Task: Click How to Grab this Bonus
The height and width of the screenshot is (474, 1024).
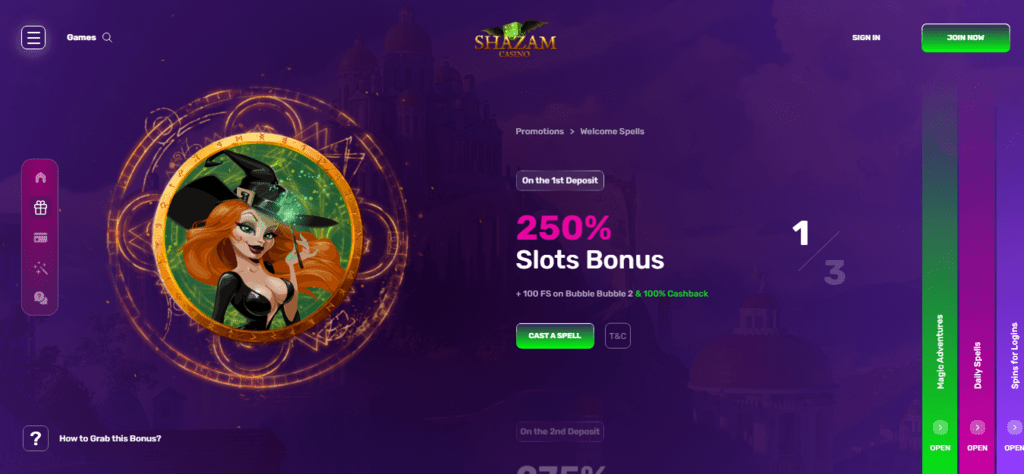Action: coord(110,438)
